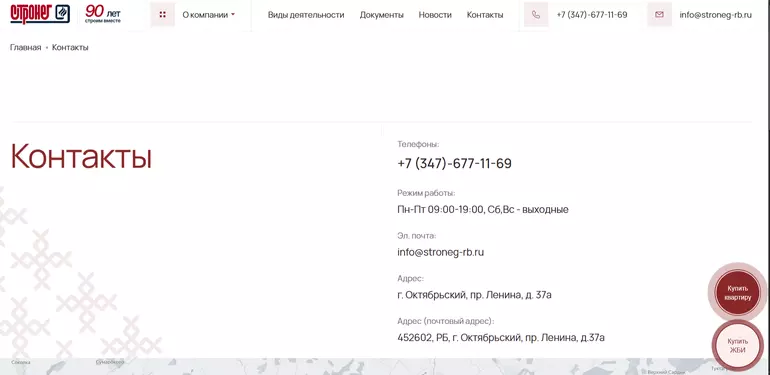Viewport: 770px width, 375px height.
Task: Click the Stroneg company logo
Action: click(x=40, y=14)
